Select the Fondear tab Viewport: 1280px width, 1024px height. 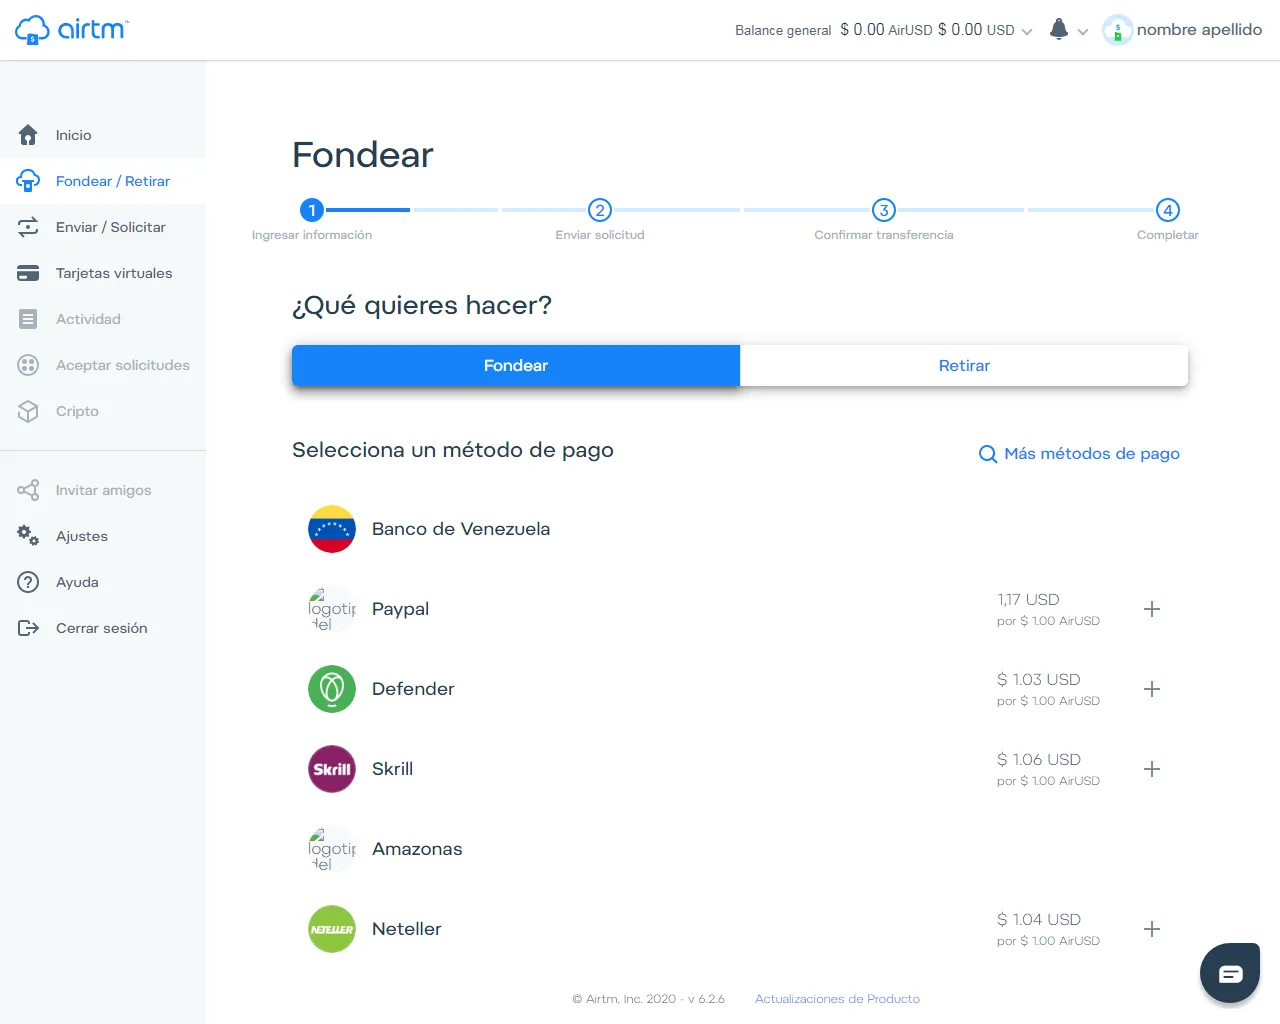point(516,366)
